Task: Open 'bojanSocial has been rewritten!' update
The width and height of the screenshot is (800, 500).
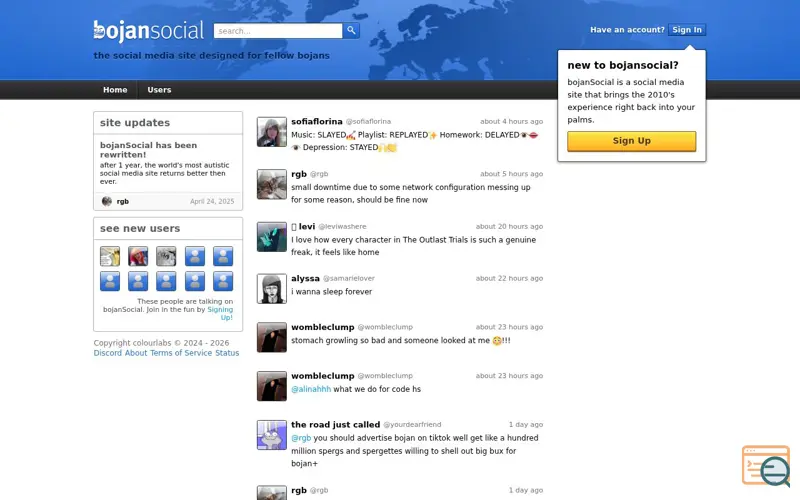Action: tap(148, 150)
